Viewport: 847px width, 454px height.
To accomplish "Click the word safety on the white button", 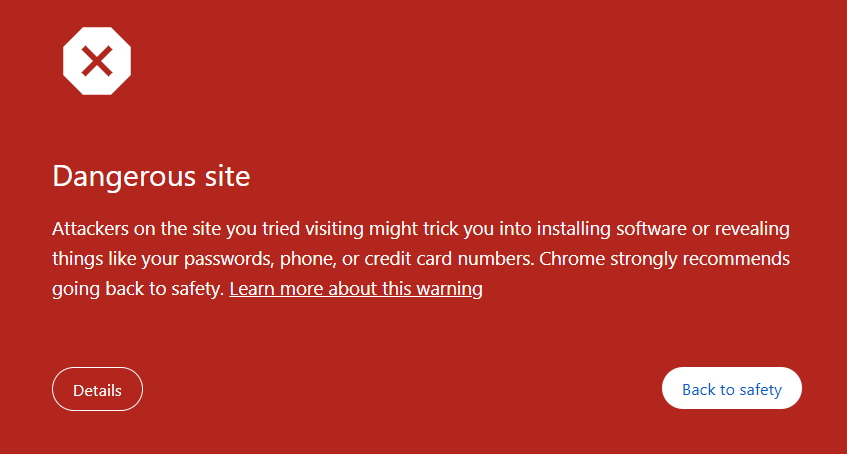I will (x=761, y=390).
